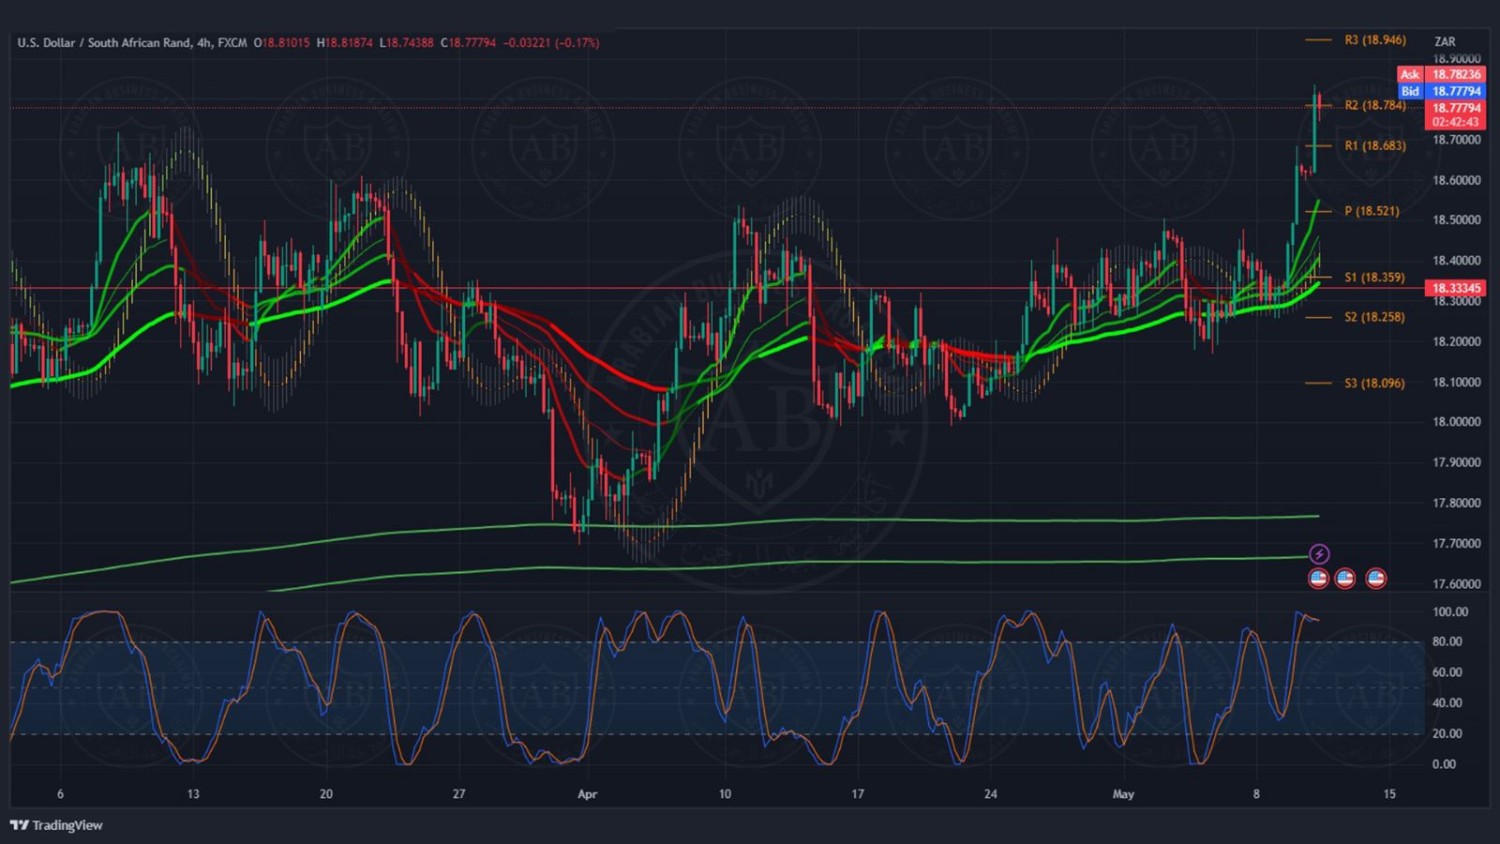This screenshot has width=1500, height=844.
Task: Click the candle countdown timer 02:42:43
Action: tap(1456, 122)
